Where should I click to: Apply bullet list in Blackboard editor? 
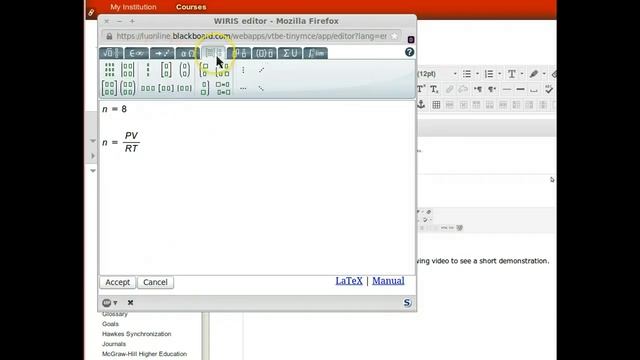(467, 74)
